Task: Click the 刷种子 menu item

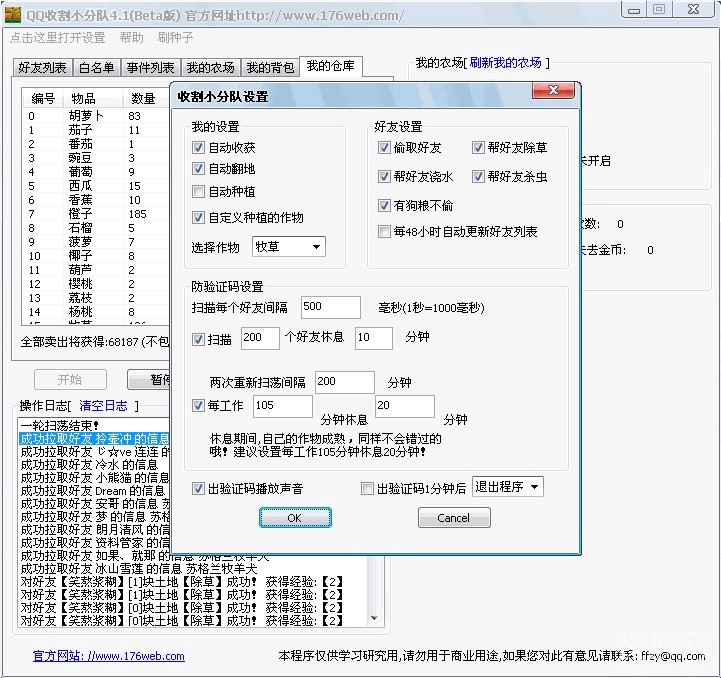Action: click(x=176, y=38)
